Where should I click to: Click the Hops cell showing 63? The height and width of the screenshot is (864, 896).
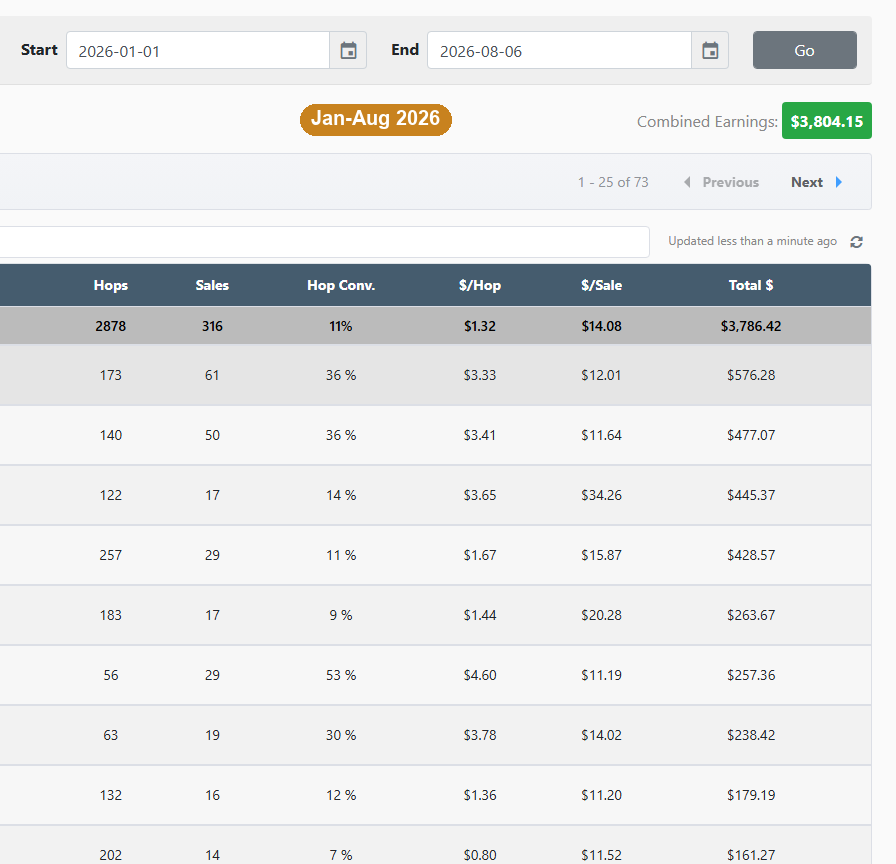111,735
